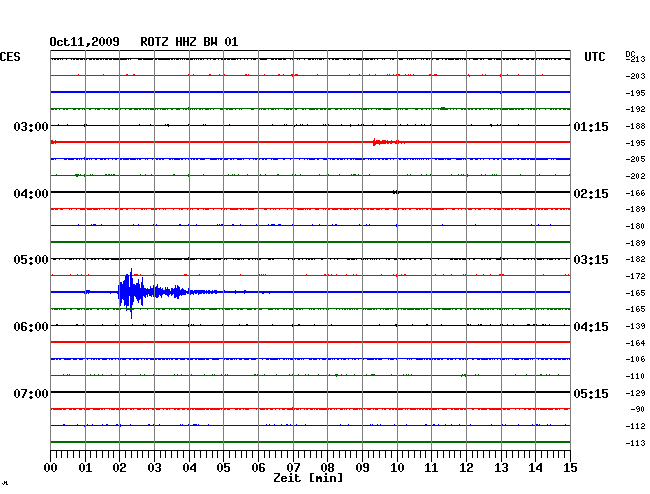Click the black blip on the 04:00 trace
This screenshot has height=494, width=650.
[395, 192]
